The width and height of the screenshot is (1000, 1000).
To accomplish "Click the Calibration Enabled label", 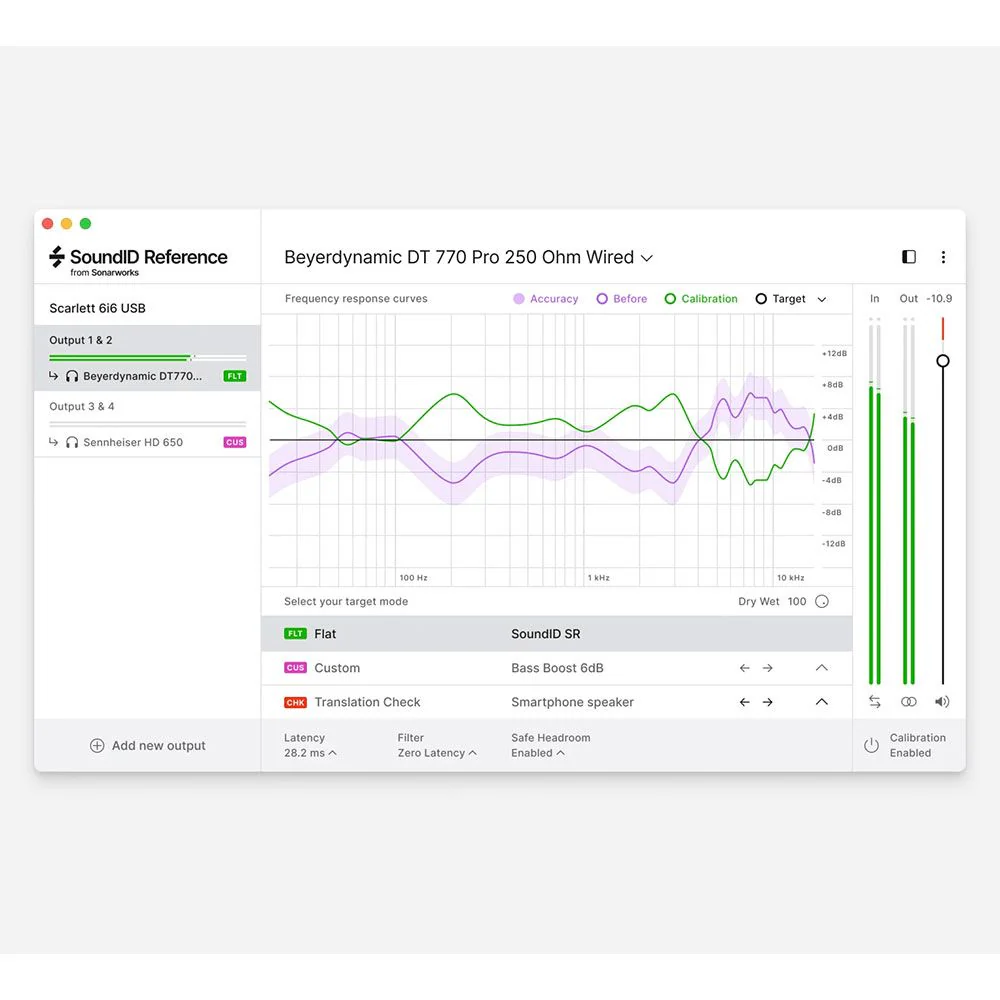I will pos(918,745).
